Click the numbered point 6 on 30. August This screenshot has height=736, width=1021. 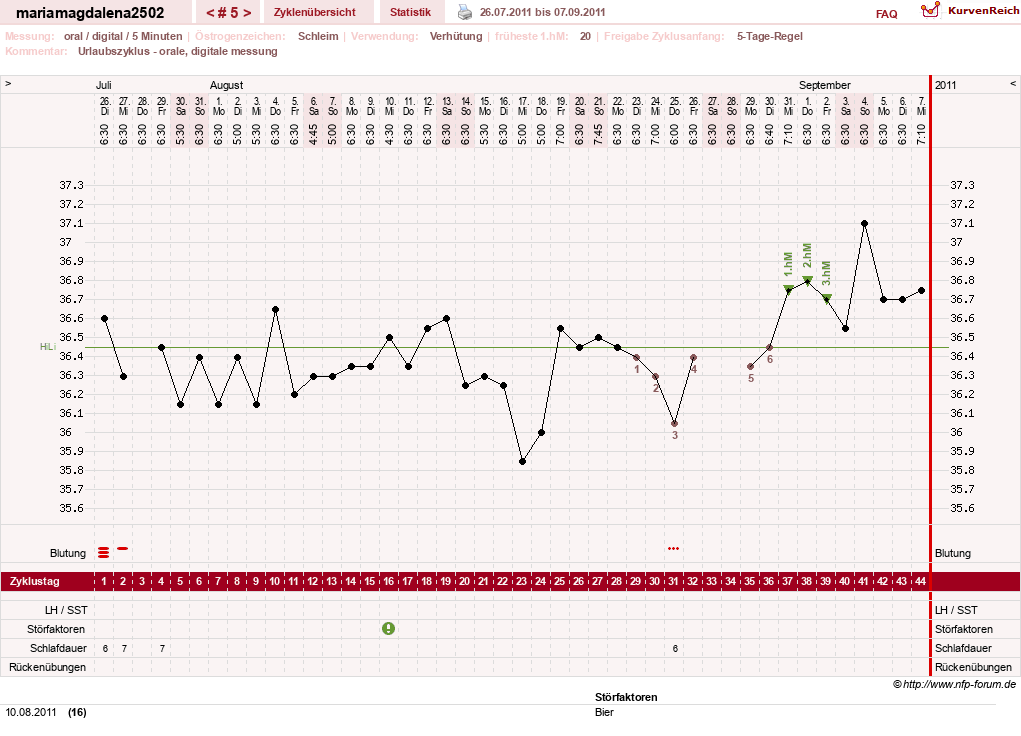(x=770, y=347)
